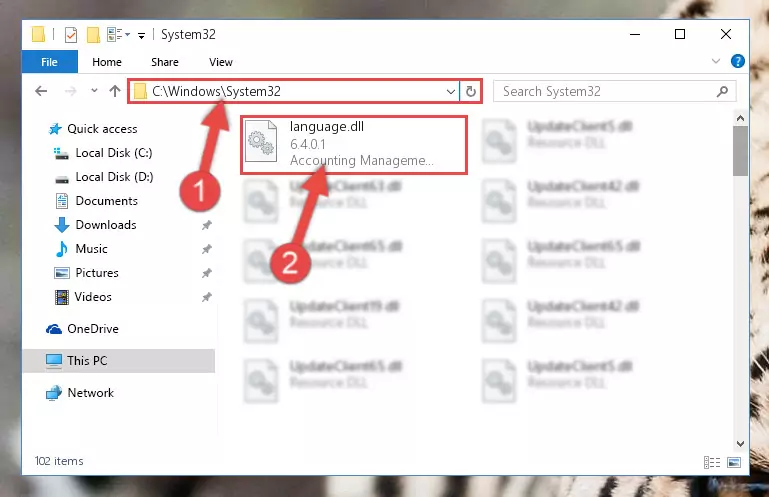769x497 pixels.
Task: Open the File menu
Action: (50, 62)
